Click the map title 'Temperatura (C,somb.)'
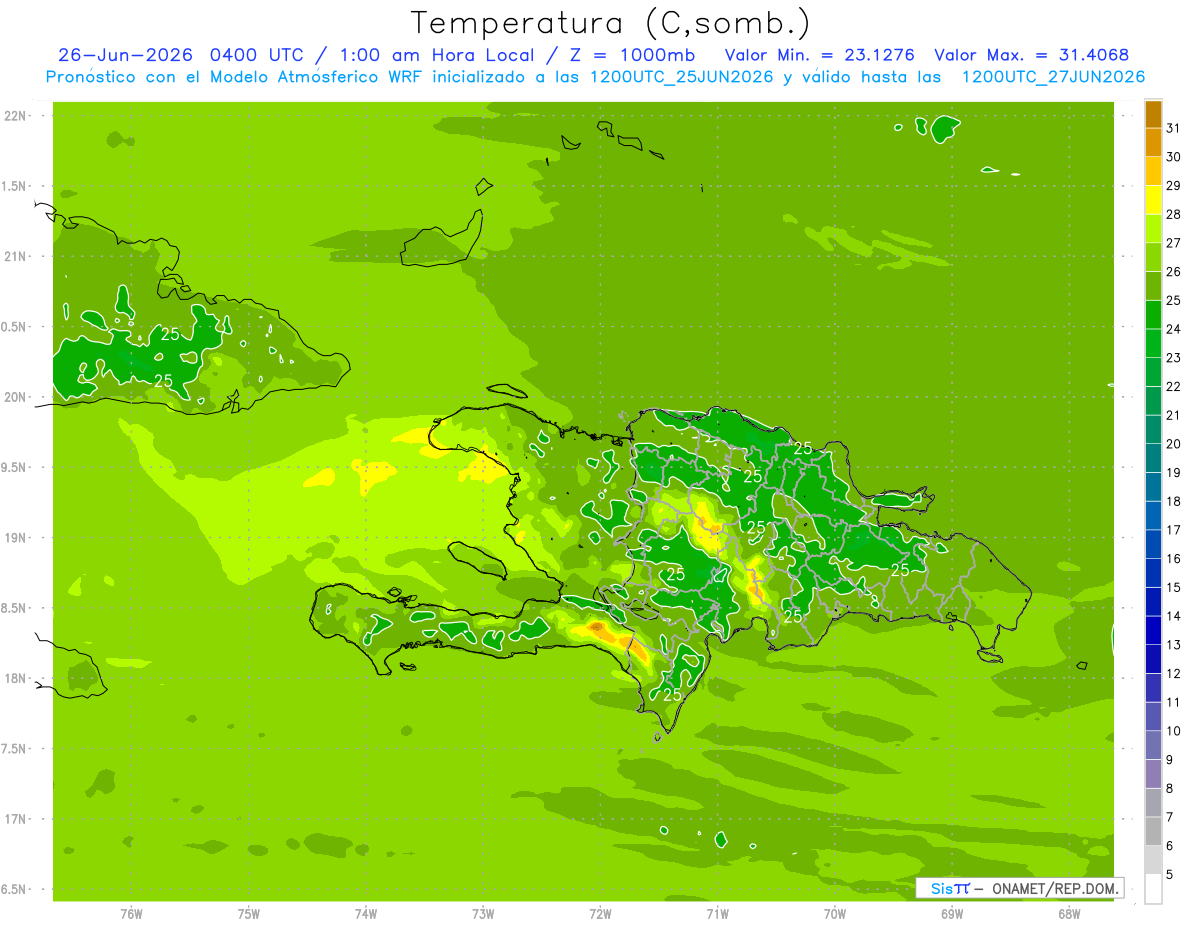 point(611,23)
